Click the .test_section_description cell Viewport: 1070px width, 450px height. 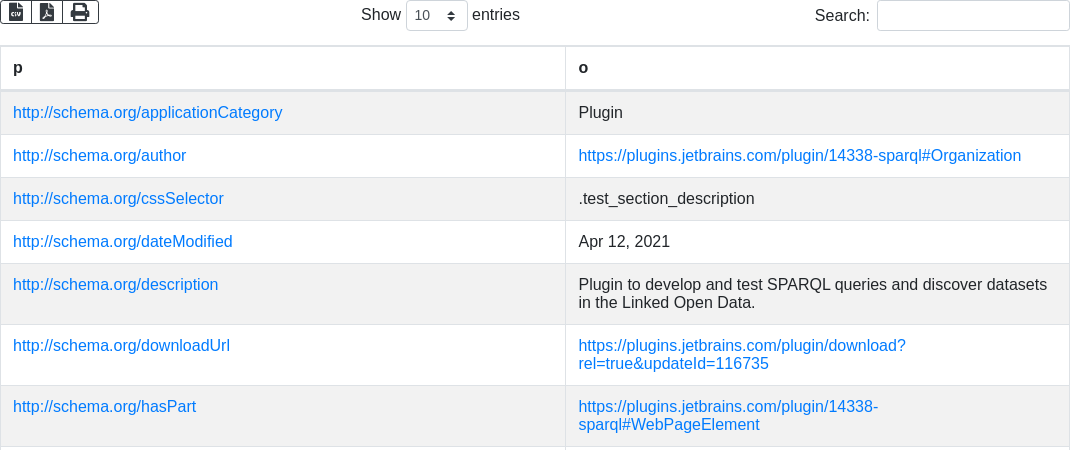click(666, 199)
